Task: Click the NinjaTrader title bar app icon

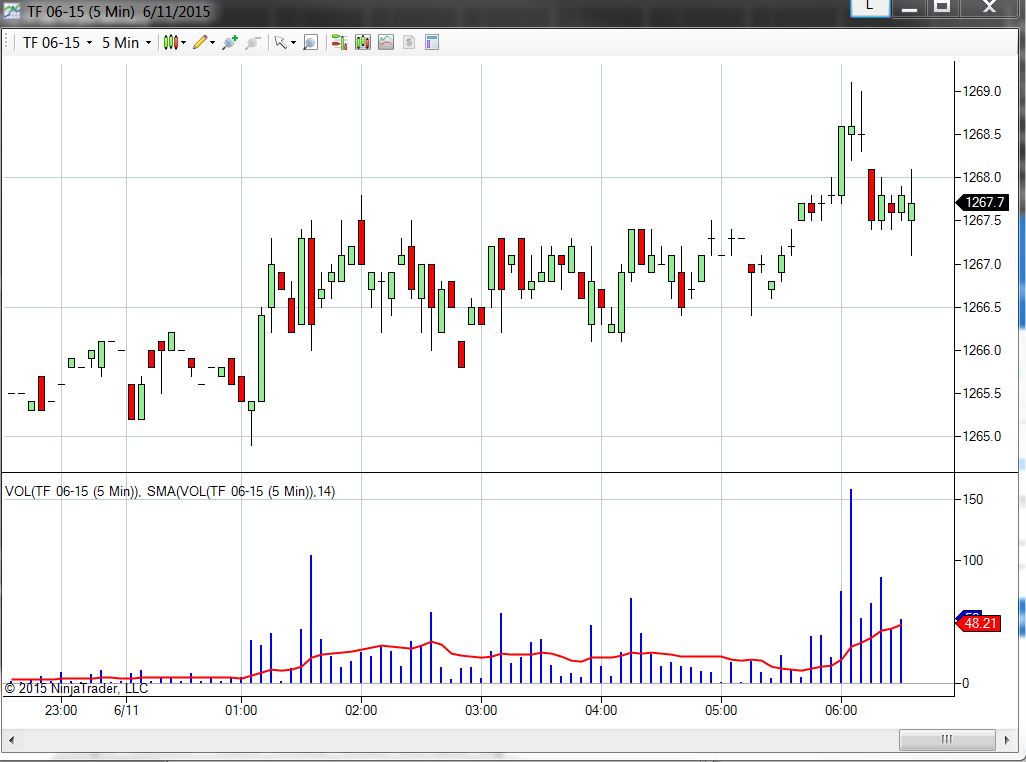Action: coord(12,11)
